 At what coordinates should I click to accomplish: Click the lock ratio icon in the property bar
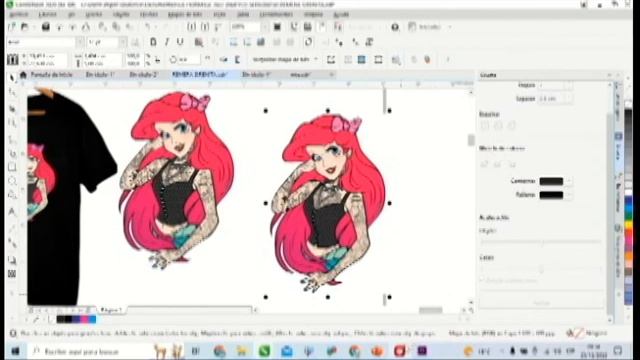click(157, 60)
